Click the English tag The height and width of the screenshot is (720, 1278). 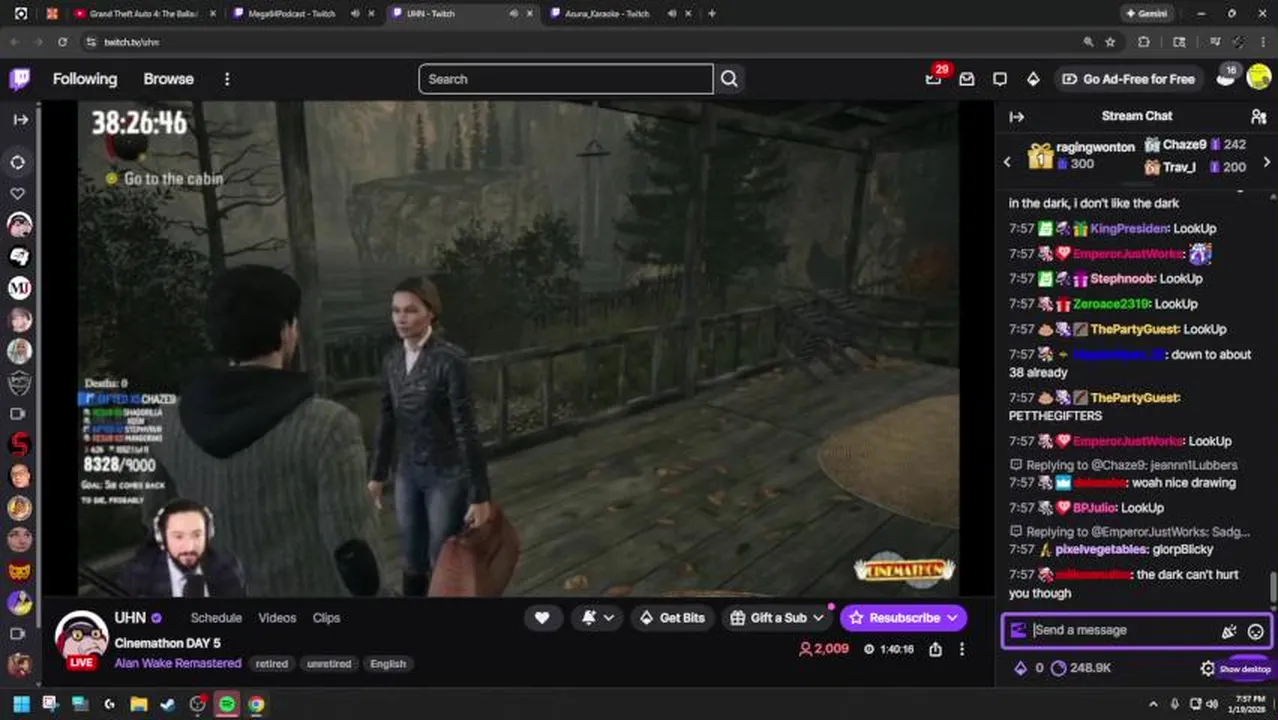tap(388, 664)
